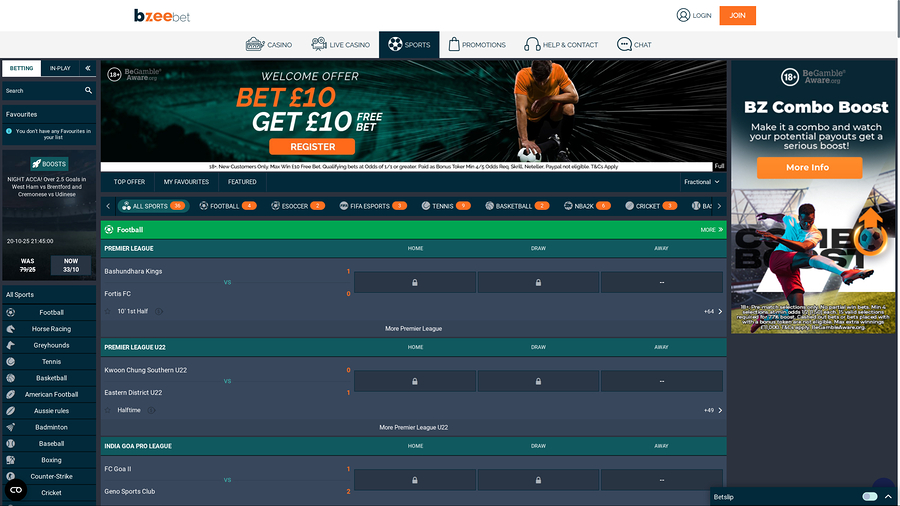Favourite the Kwoon Chung Southern U22 match
Viewport: 900px width, 506px height.
click(x=107, y=410)
